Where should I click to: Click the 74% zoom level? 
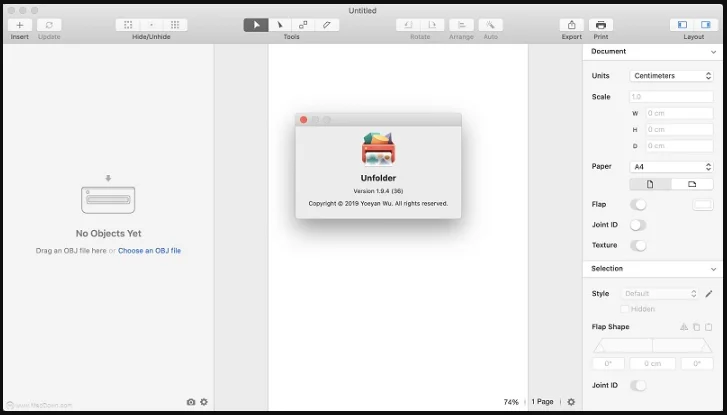(511, 402)
